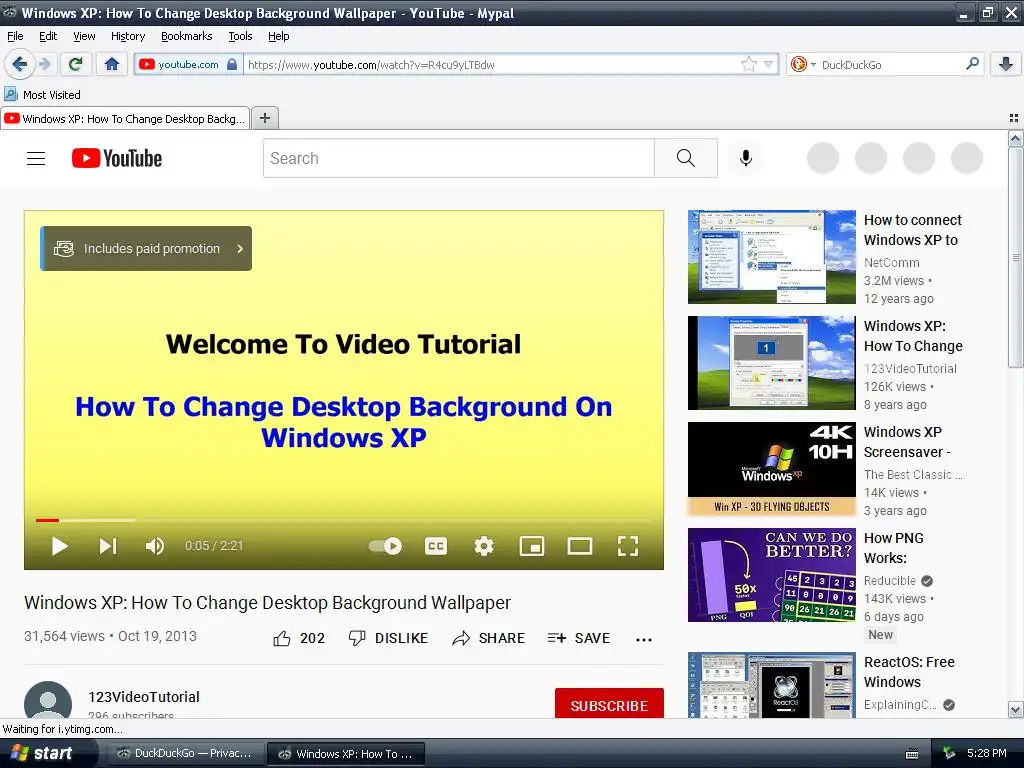The image size is (1024, 768).
Task: Click the page scrollbar up arrow
Action: click(1015, 138)
